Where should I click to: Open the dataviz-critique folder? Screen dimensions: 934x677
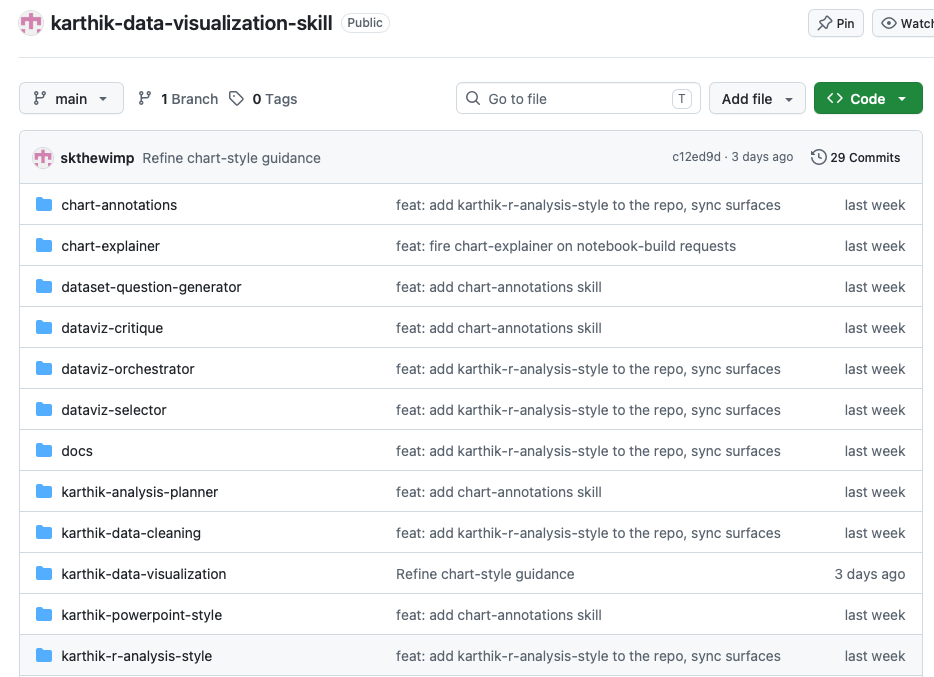[x=112, y=328]
